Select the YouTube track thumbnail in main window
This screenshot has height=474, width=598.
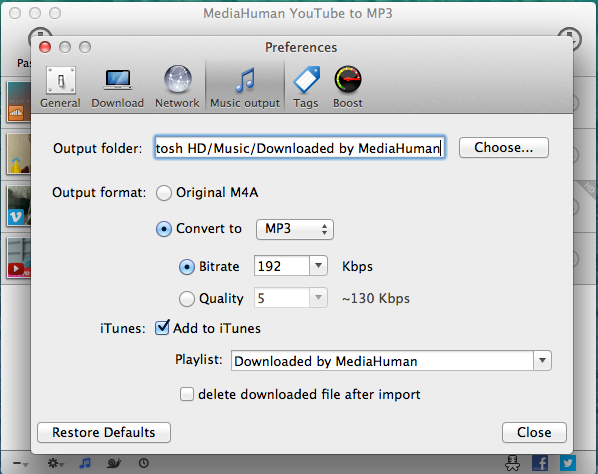[x=19, y=258]
